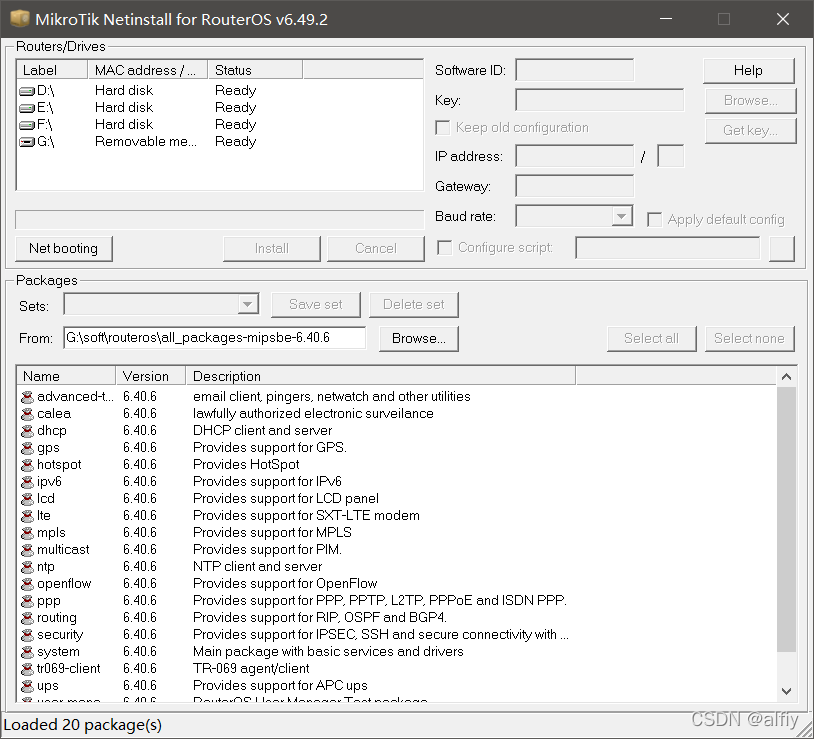Click Cancel next to Install
Image resolution: width=814 pixels, height=739 pixels.
pyautogui.click(x=376, y=249)
